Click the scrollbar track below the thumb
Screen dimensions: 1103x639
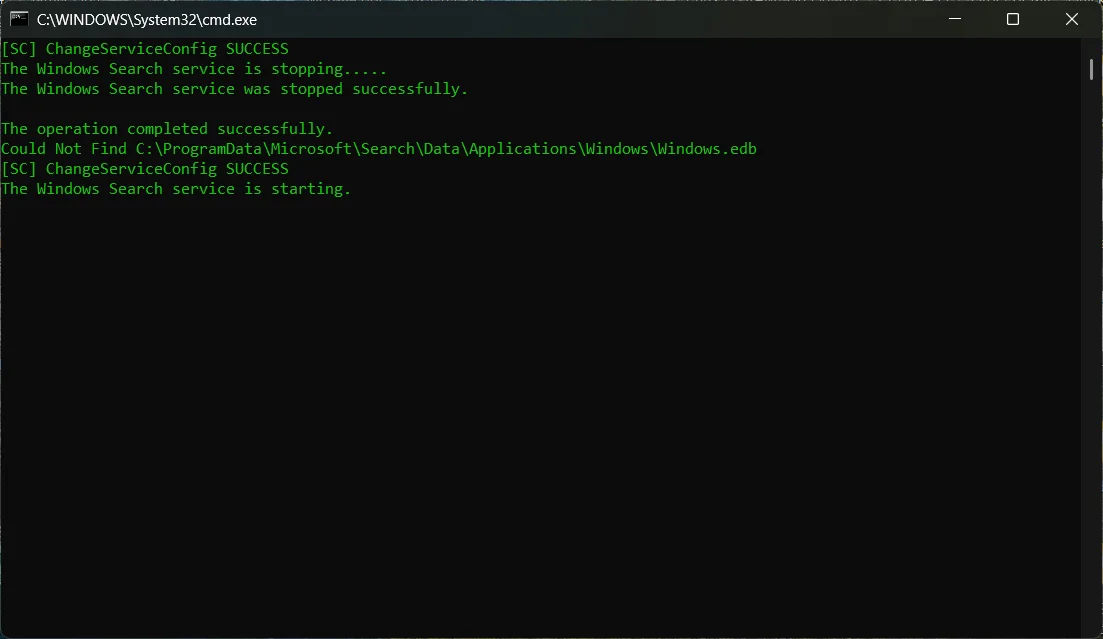click(1091, 352)
